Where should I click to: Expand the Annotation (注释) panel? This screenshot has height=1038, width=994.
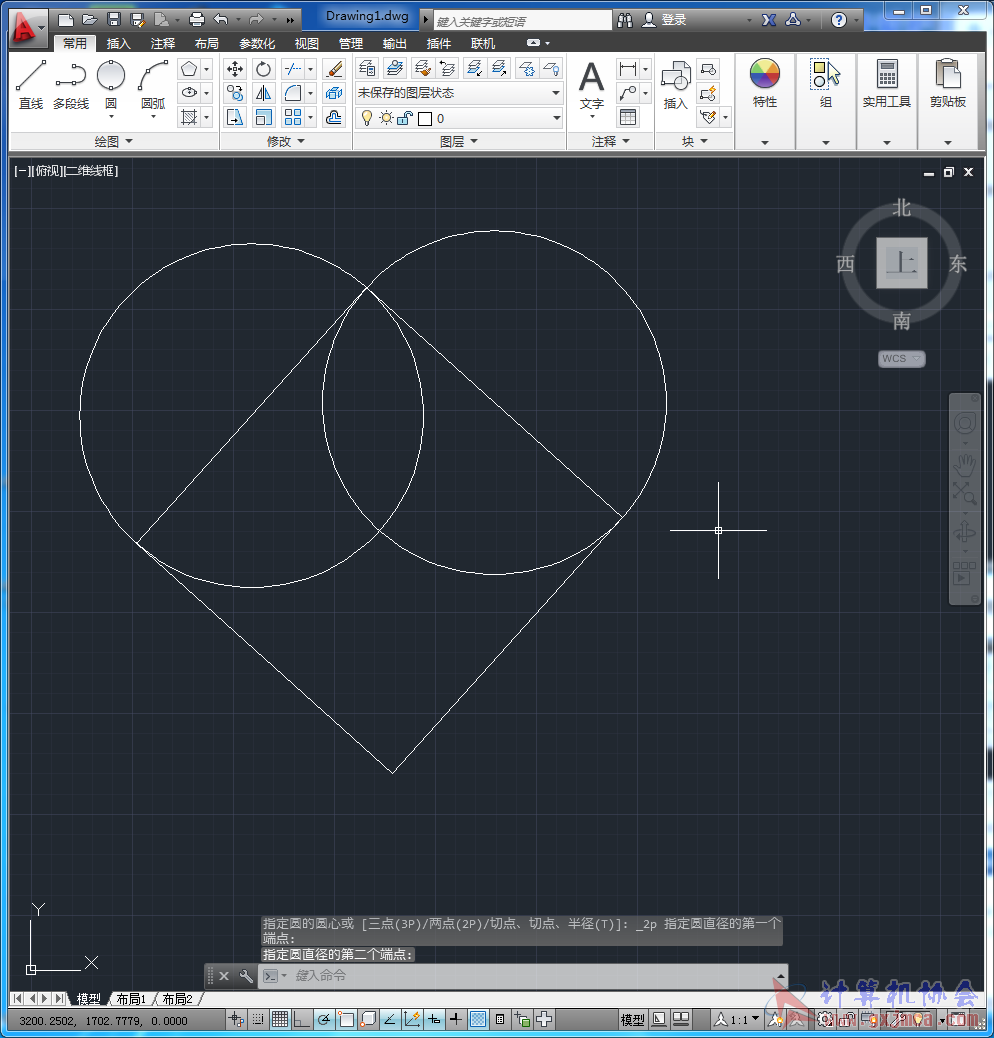(610, 141)
